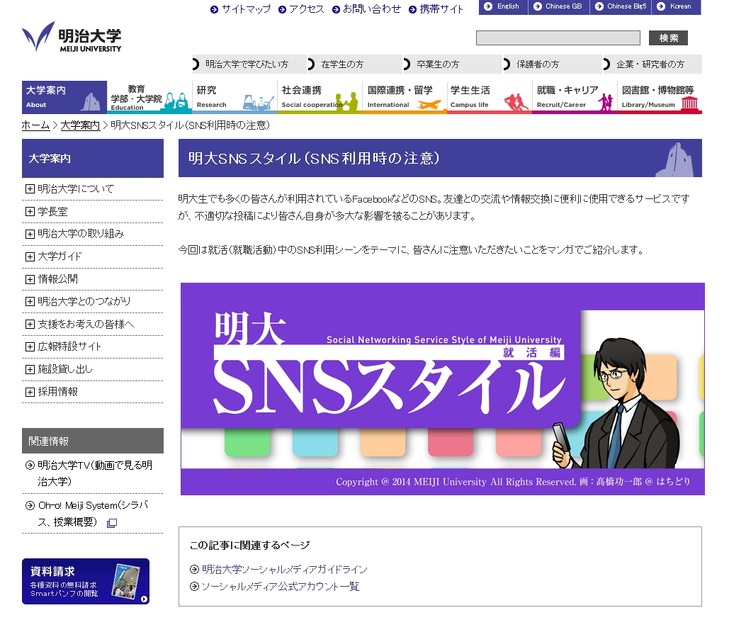Click the external window icon after Oh-o! Meiji System
The image size is (729, 620).
[112, 523]
